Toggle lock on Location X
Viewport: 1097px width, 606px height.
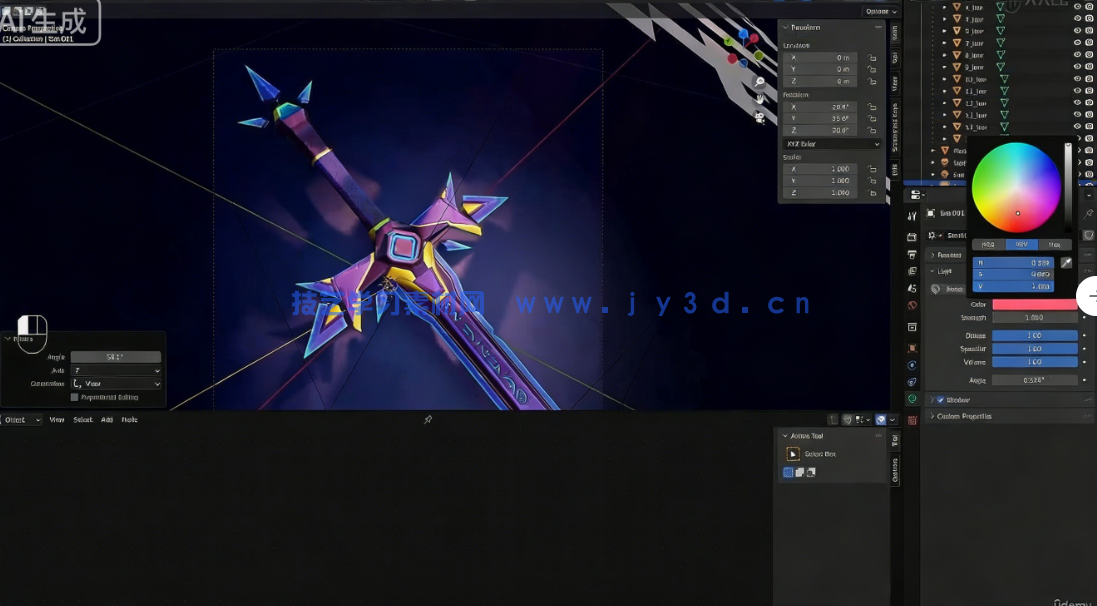click(x=873, y=58)
